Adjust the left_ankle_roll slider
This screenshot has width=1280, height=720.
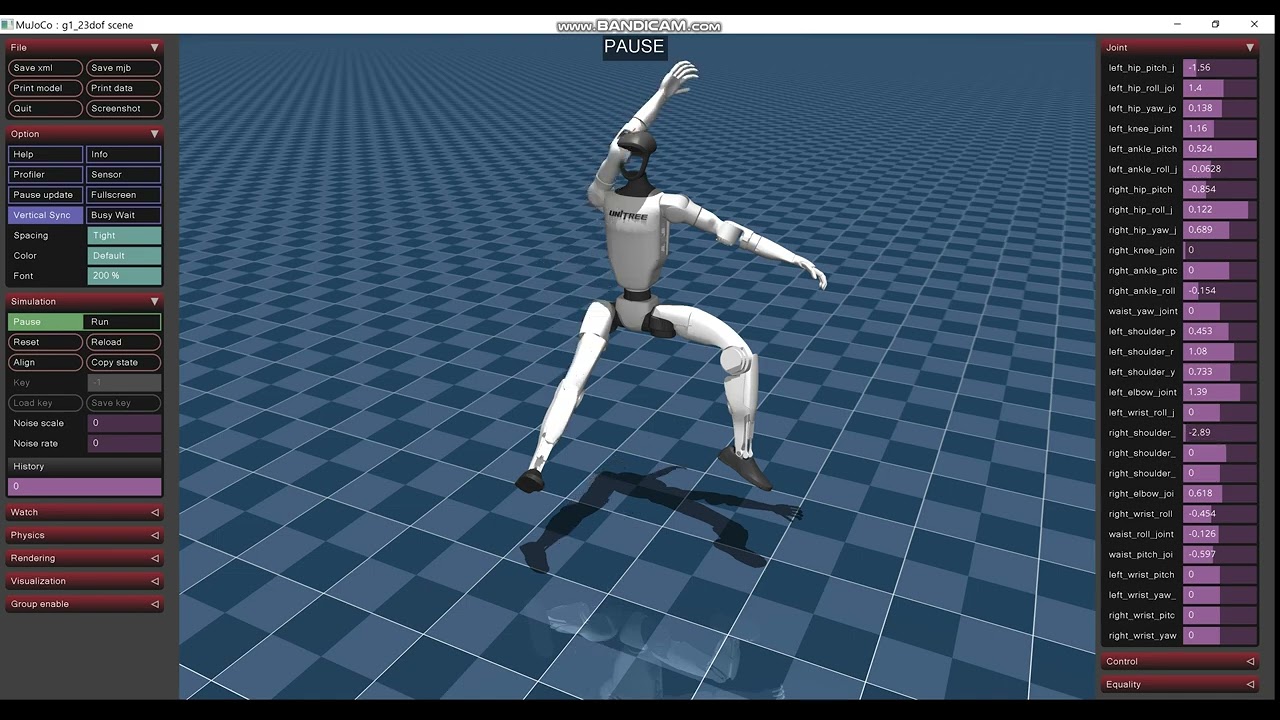[1219, 169]
